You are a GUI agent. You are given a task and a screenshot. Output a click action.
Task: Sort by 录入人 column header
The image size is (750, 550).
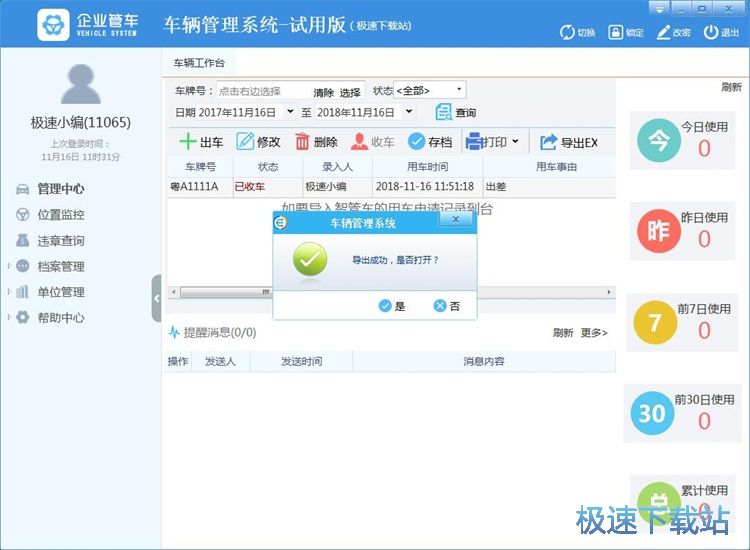[338, 167]
